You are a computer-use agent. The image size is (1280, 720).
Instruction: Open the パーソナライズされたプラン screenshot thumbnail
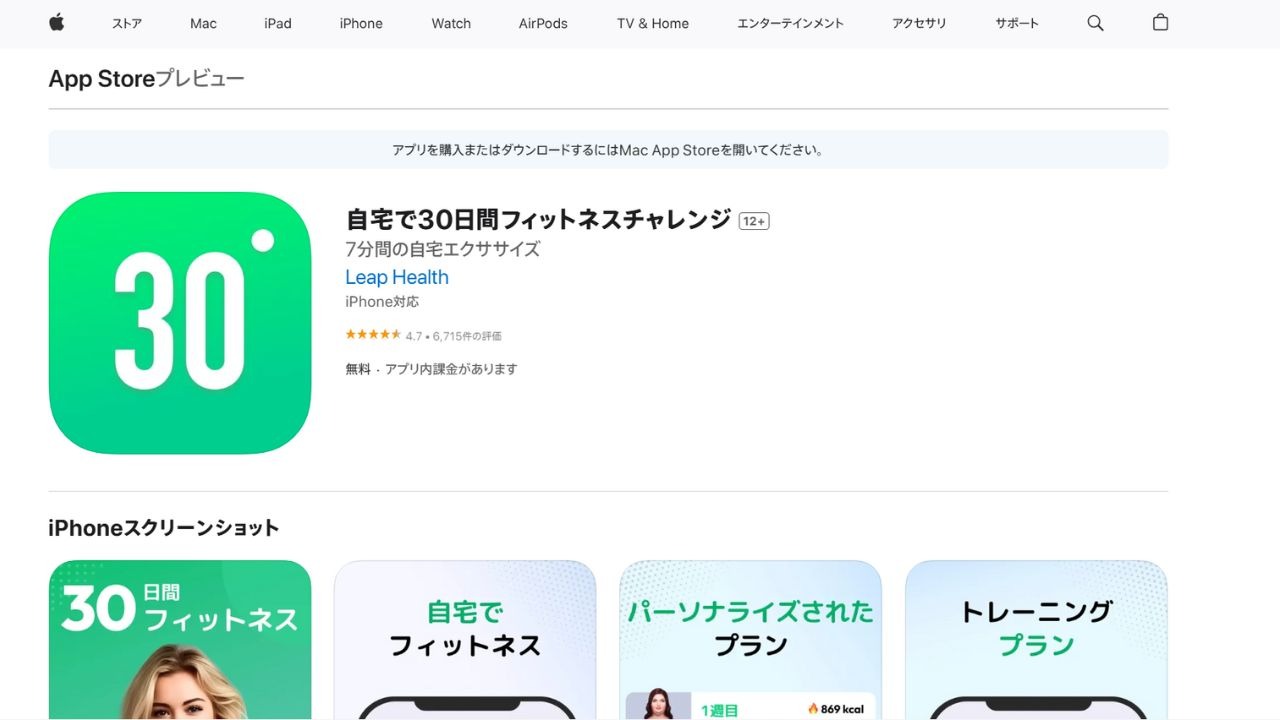751,640
